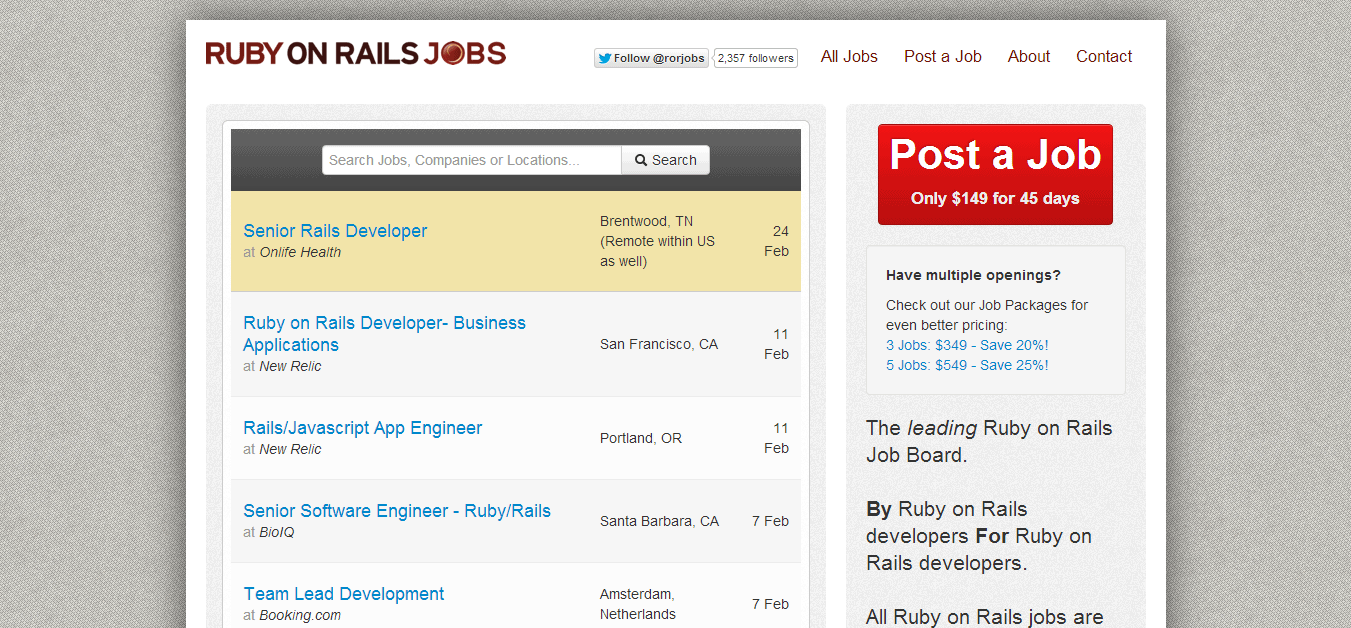Click the Ruby on Rails Jobs logo
This screenshot has height=628, width=1351.
[x=355, y=54]
